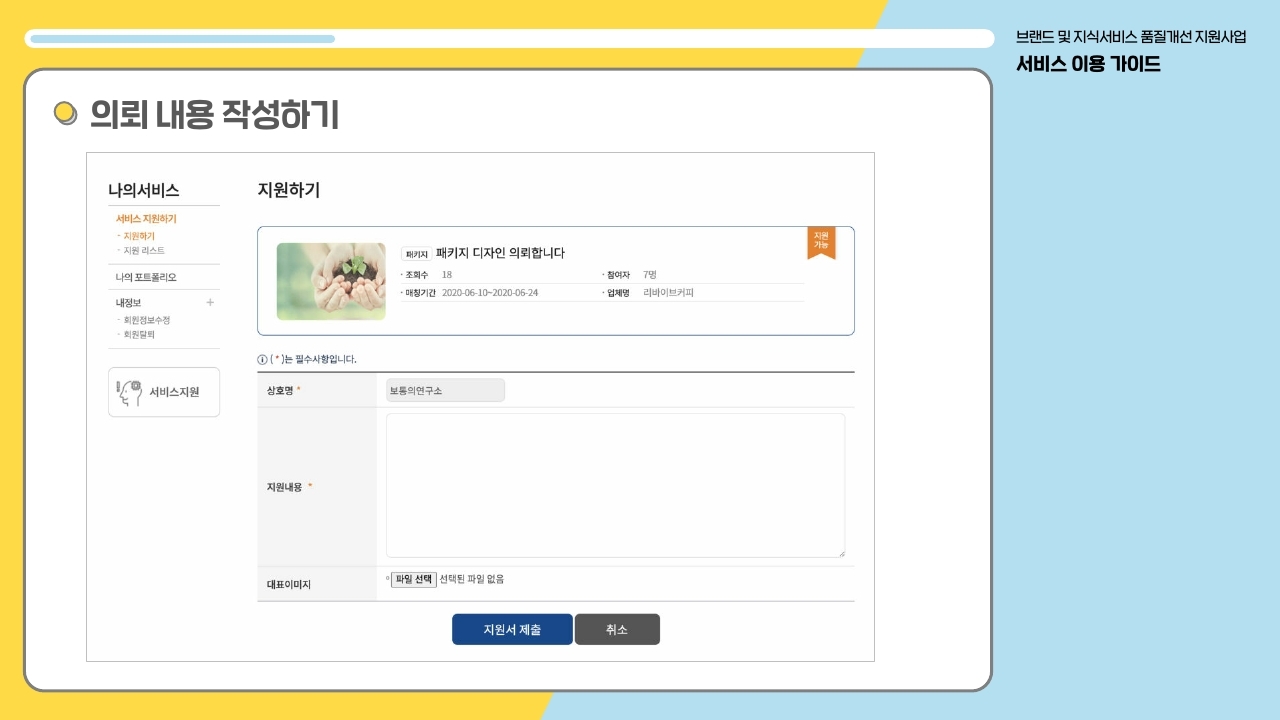The width and height of the screenshot is (1280, 720).
Task: Click the 서비스 이용 가이드 heading
Action: [1088, 65]
